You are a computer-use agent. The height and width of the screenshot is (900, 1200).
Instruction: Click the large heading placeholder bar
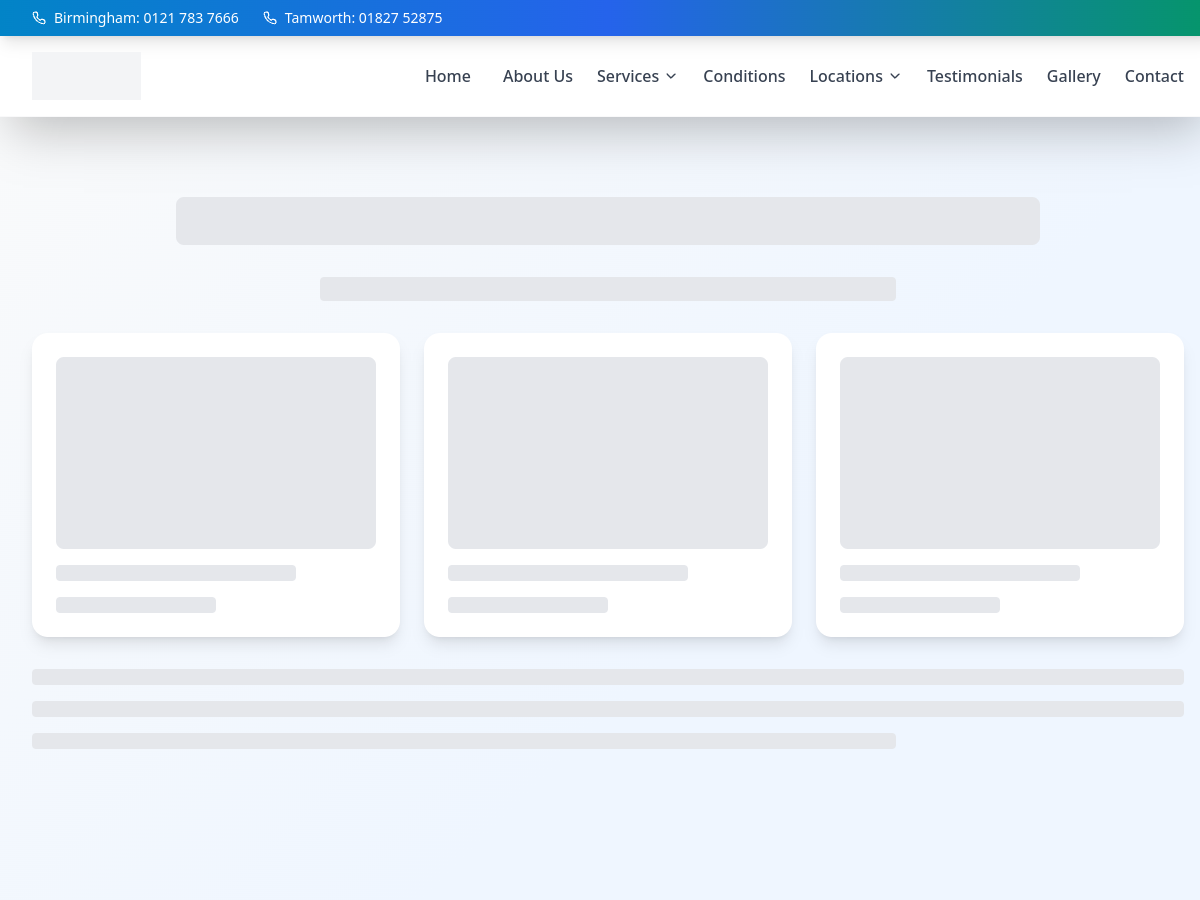point(608,221)
